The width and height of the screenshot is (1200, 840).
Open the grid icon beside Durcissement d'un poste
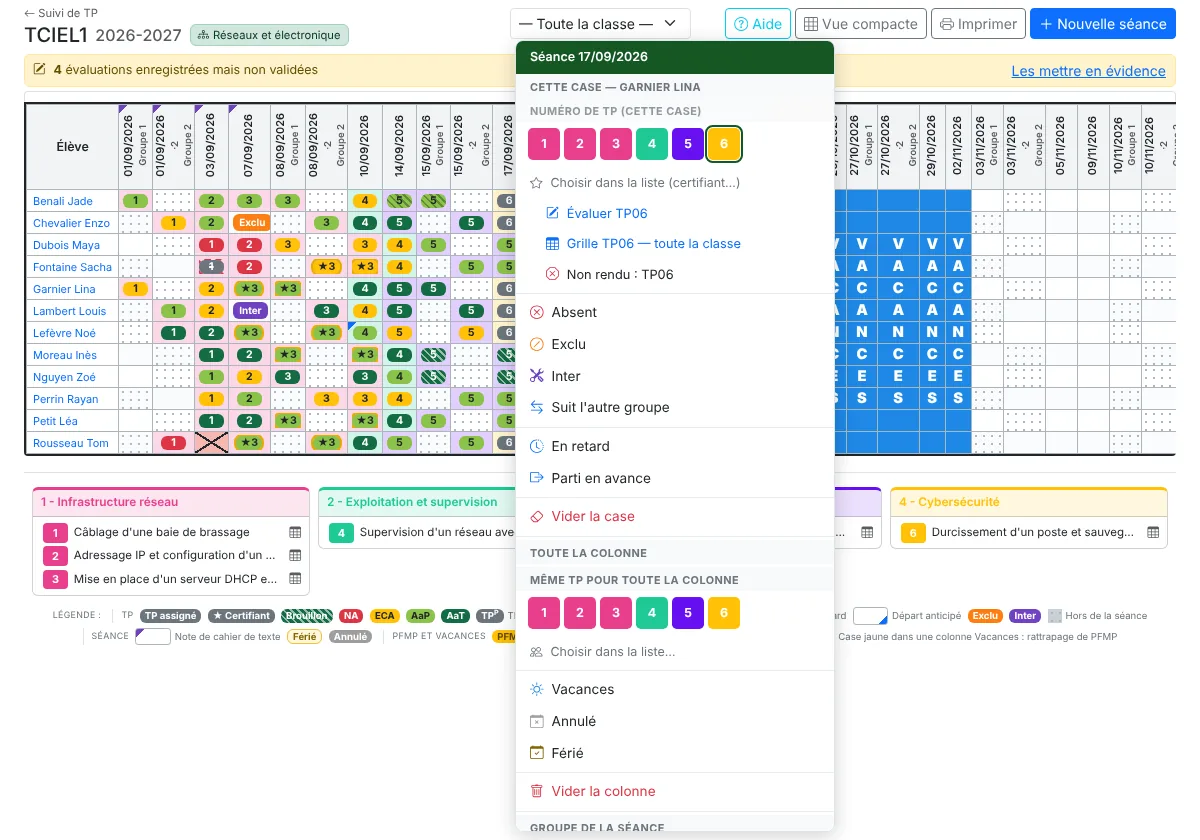(x=1153, y=533)
